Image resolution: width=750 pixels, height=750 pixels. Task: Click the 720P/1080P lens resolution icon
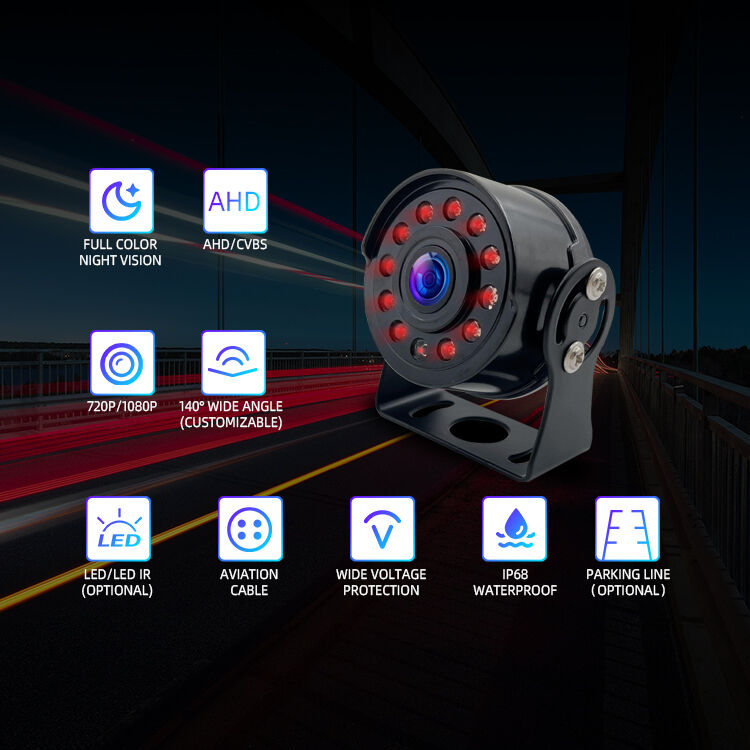click(x=122, y=363)
